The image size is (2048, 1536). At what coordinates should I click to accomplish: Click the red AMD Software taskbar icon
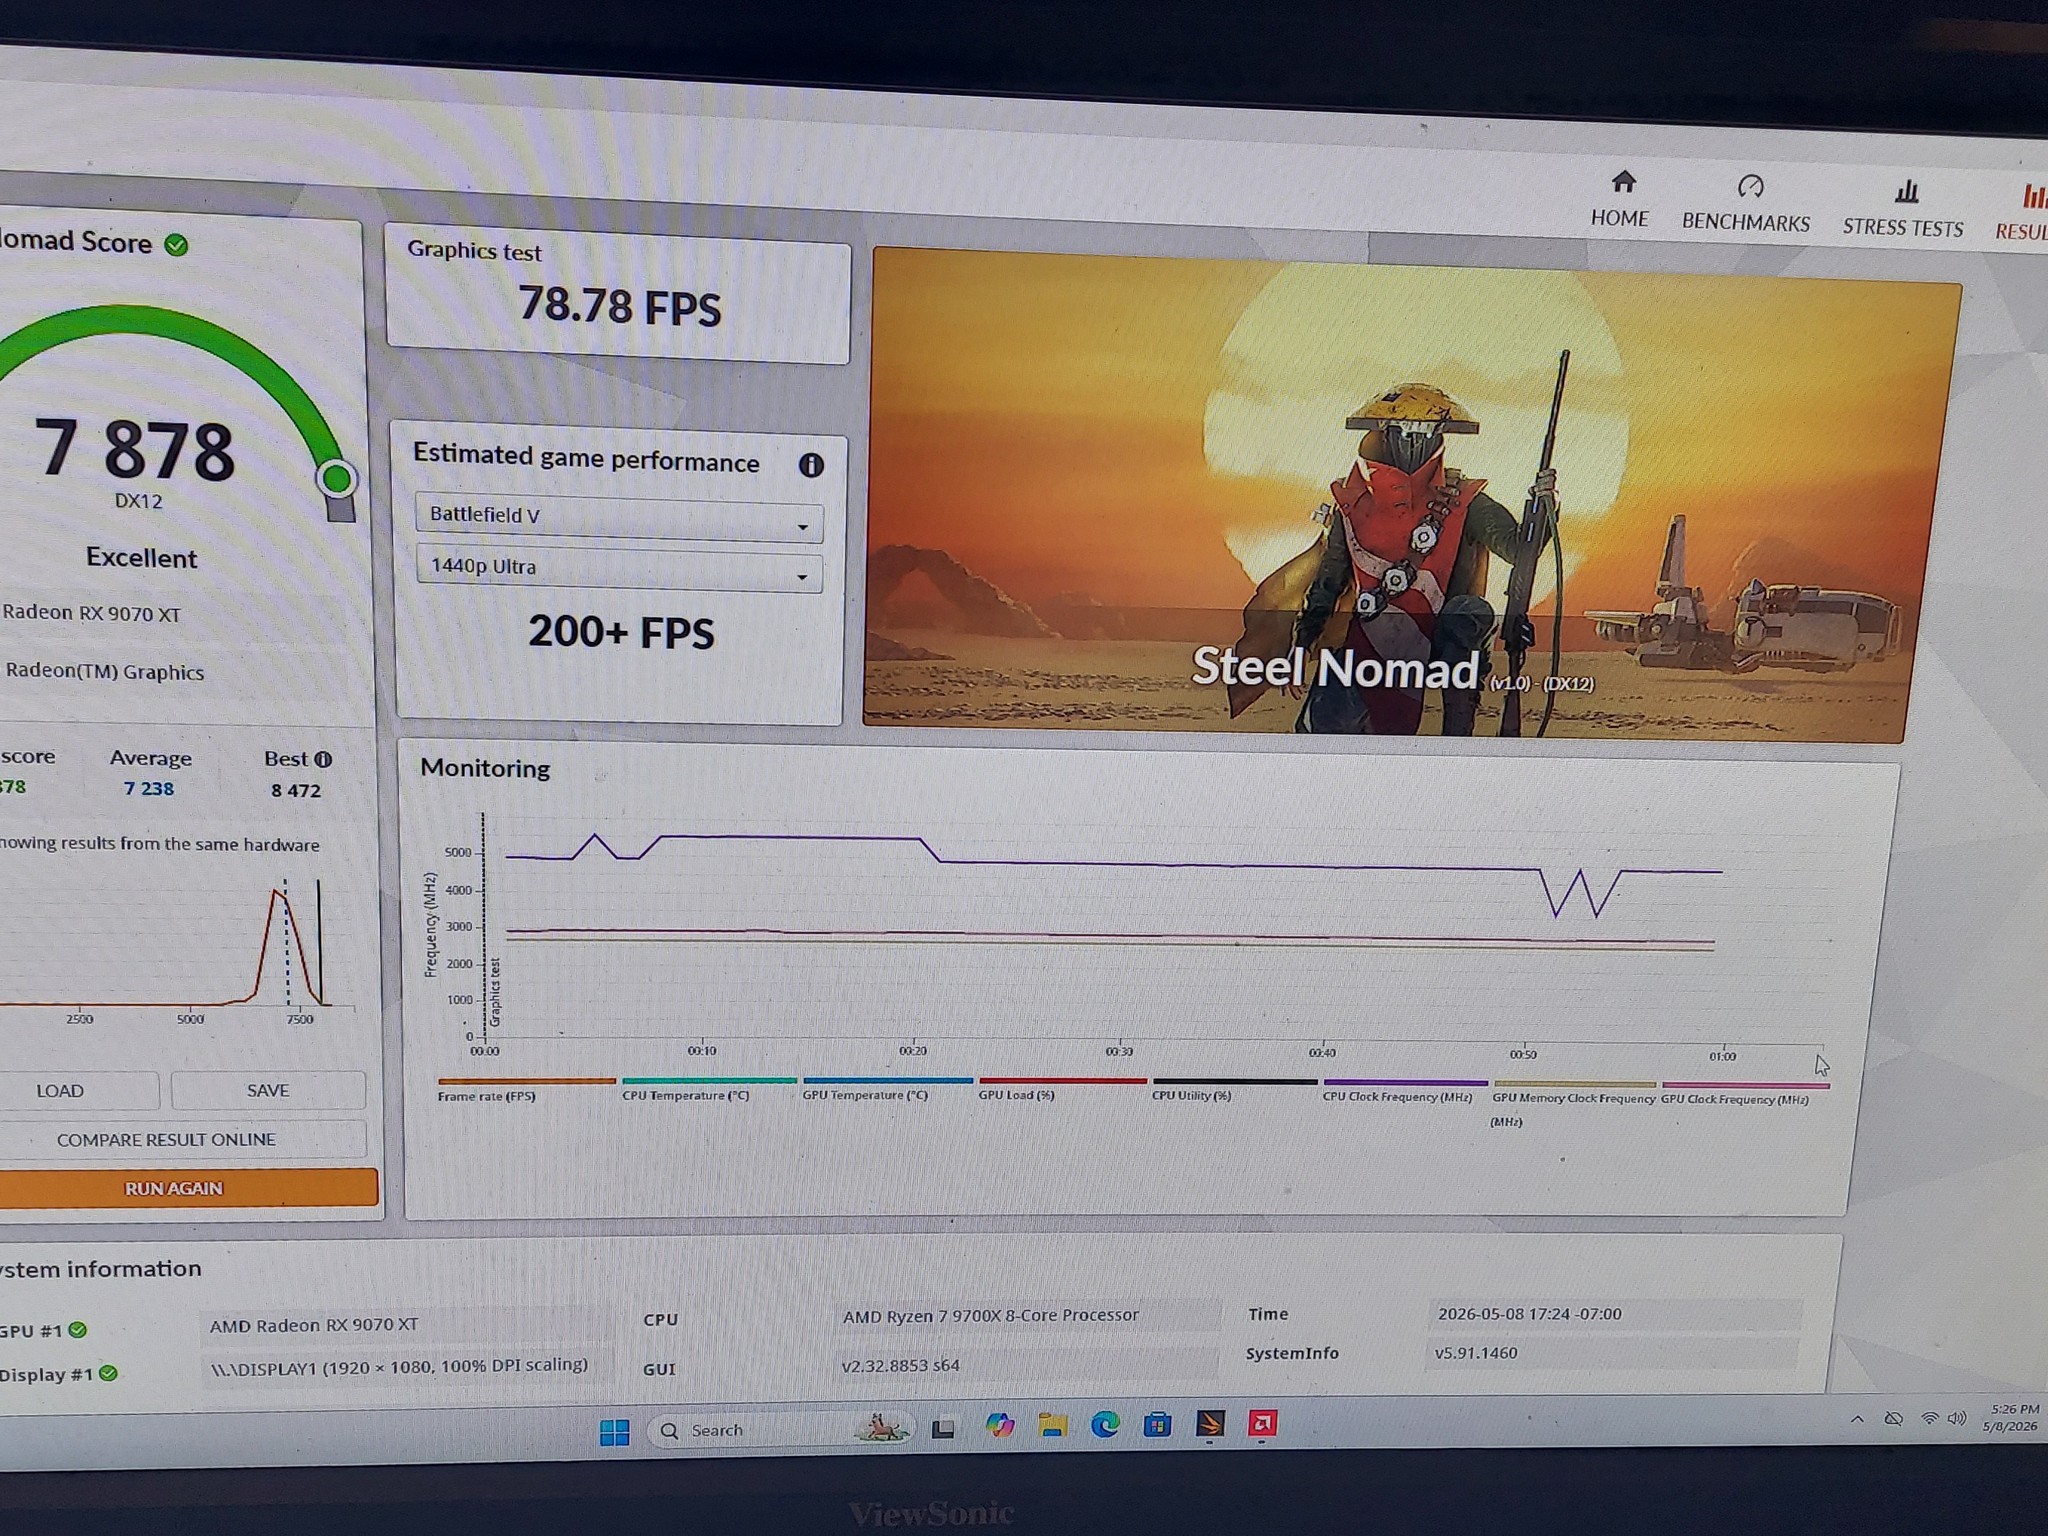coord(1263,1424)
